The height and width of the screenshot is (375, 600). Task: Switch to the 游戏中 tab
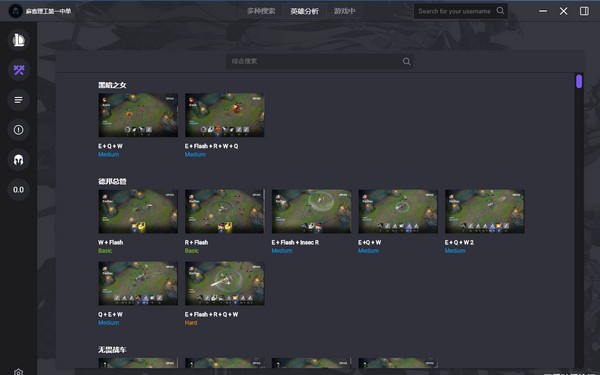344,11
